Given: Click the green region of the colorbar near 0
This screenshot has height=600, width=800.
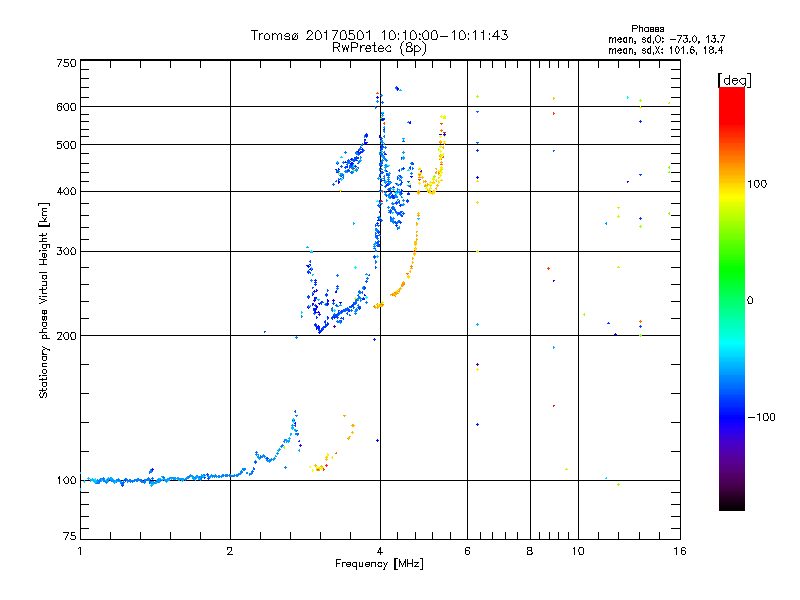Looking at the screenshot, I should coord(732,286).
